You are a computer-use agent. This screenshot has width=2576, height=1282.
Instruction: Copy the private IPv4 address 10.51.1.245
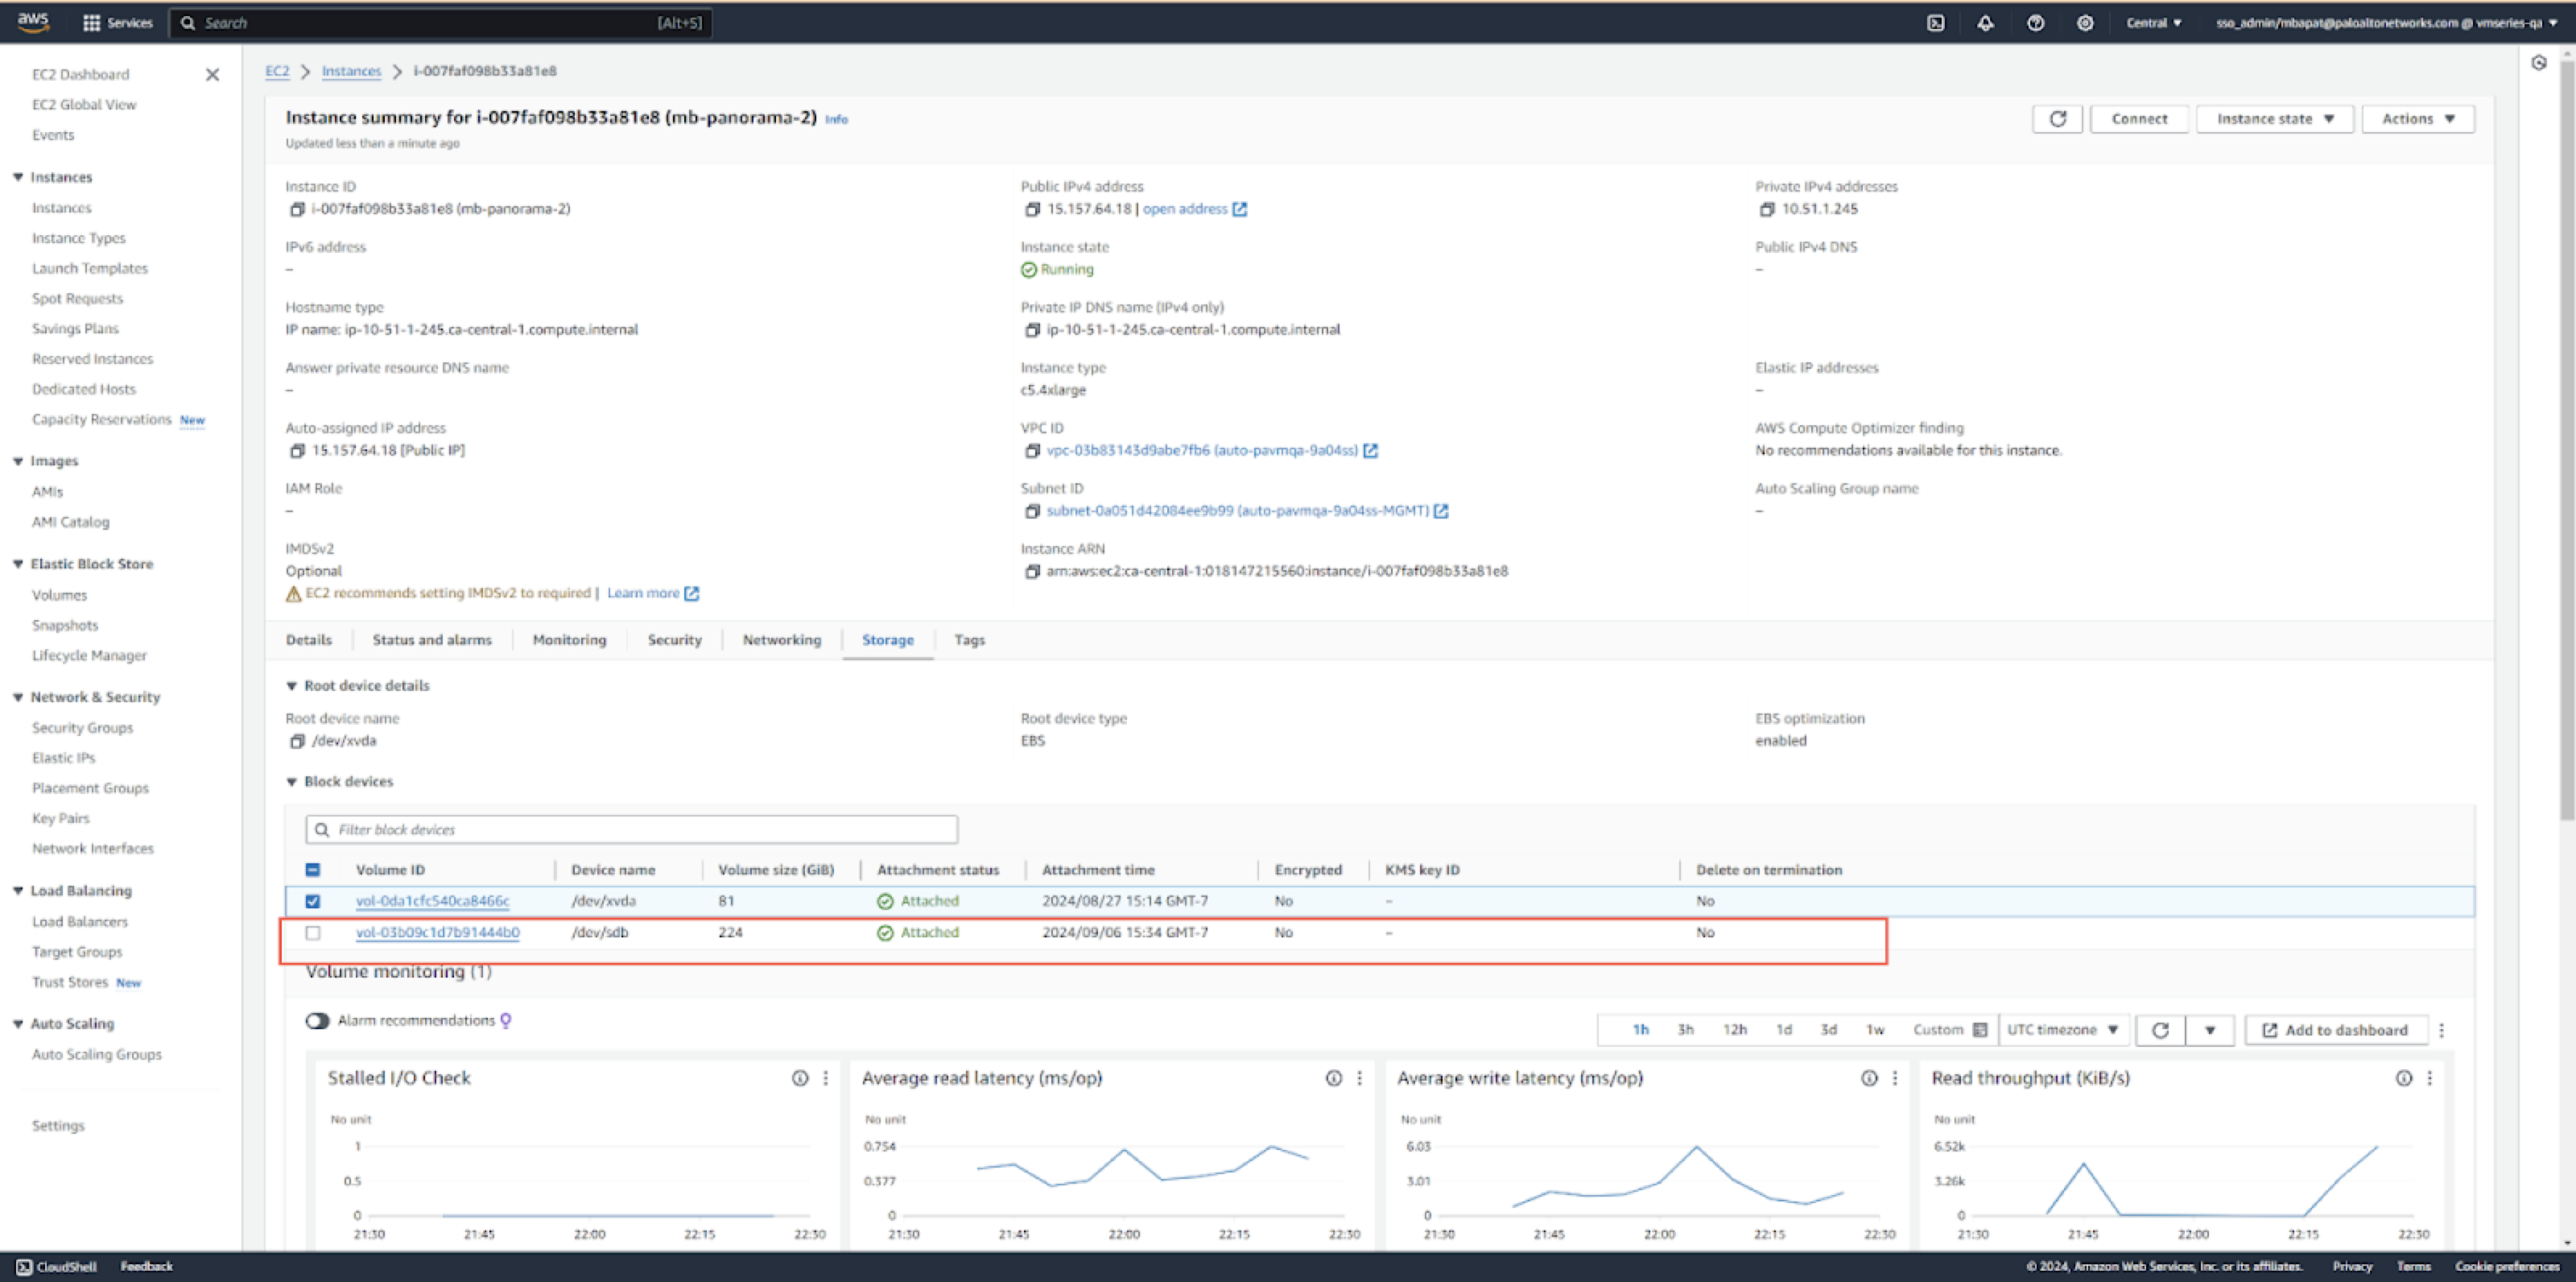(x=1767, y=209)
